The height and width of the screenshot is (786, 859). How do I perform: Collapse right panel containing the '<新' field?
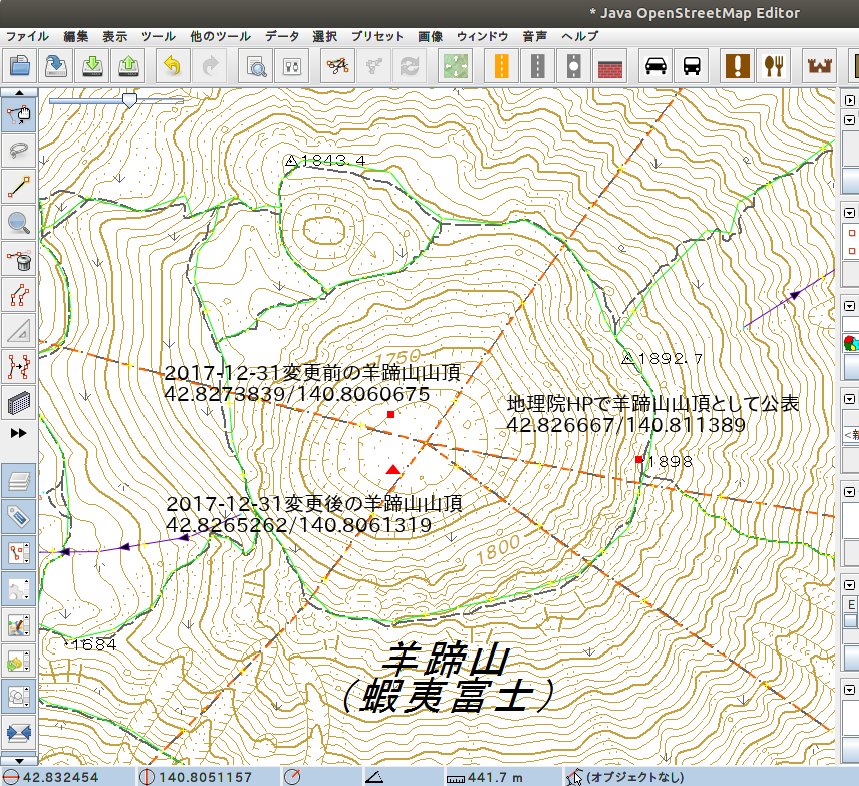coord(850,399)
